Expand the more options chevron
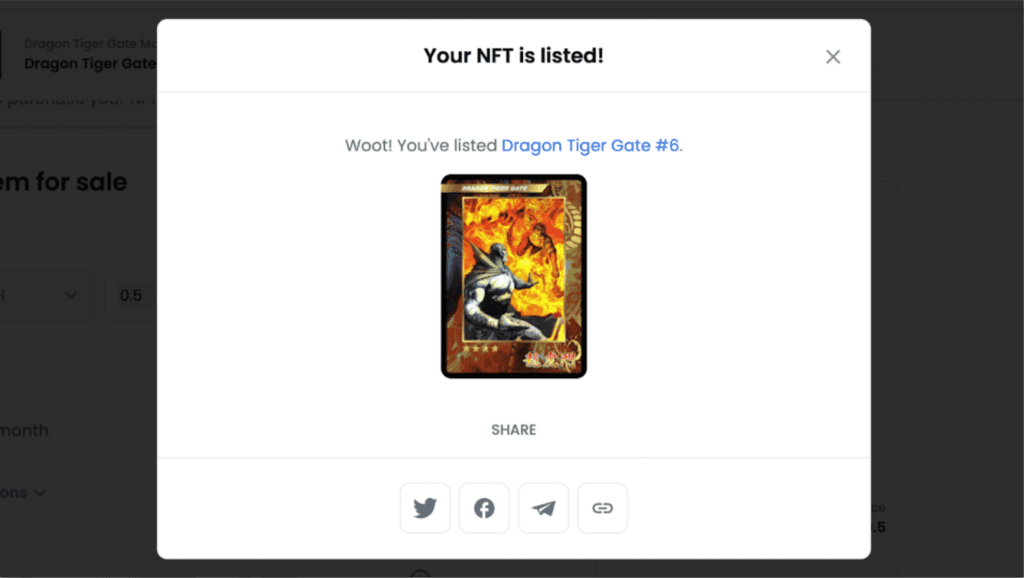This screenshot has width=1024, height=578. 40,493
